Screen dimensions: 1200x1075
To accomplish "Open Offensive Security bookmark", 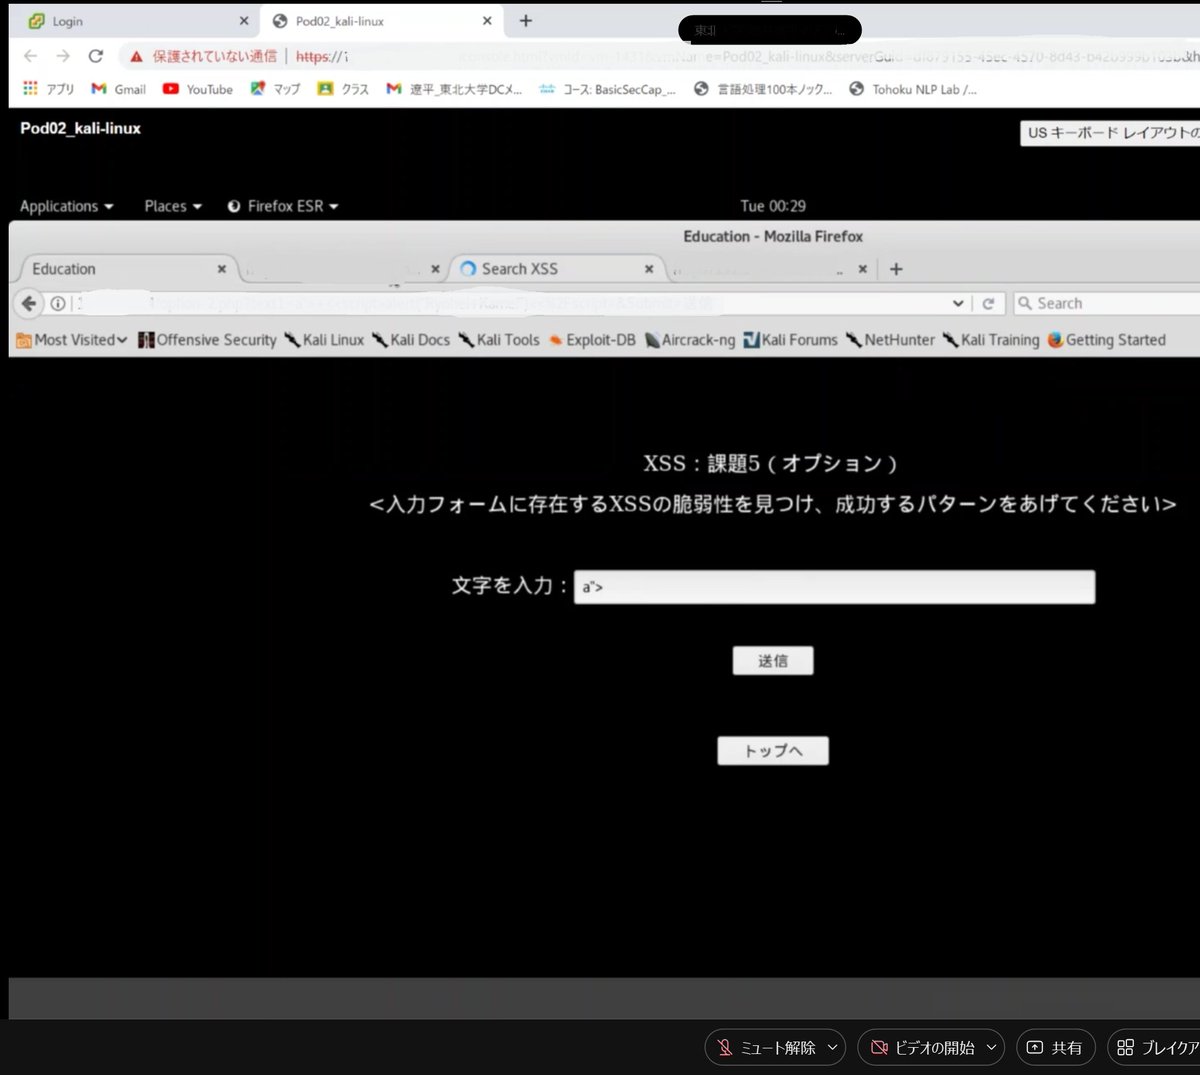I will click(207, 340).
